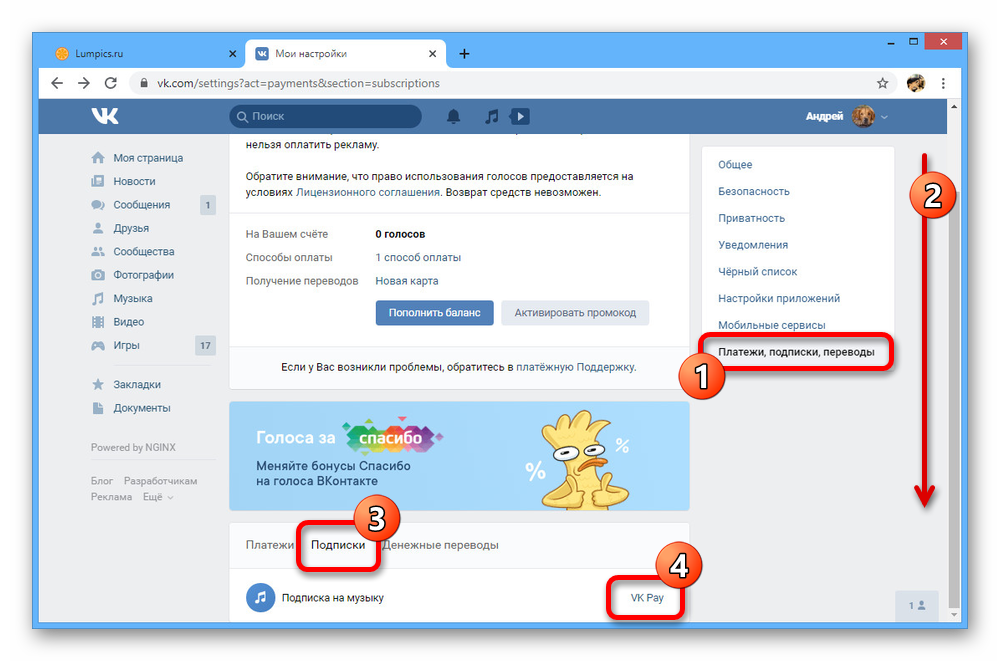
Task: Select the Подписки tab
Action: (338, 545)
